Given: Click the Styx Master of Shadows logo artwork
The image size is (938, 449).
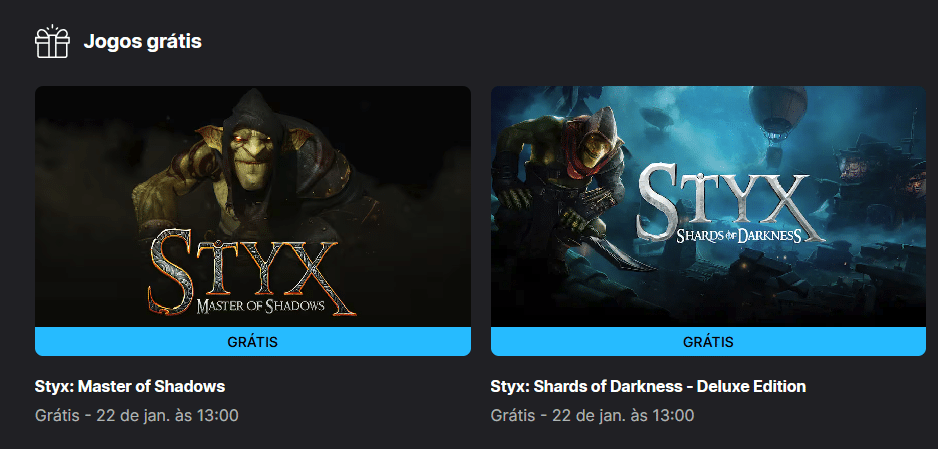Looking at the screenshot, I should click(251, 274).
